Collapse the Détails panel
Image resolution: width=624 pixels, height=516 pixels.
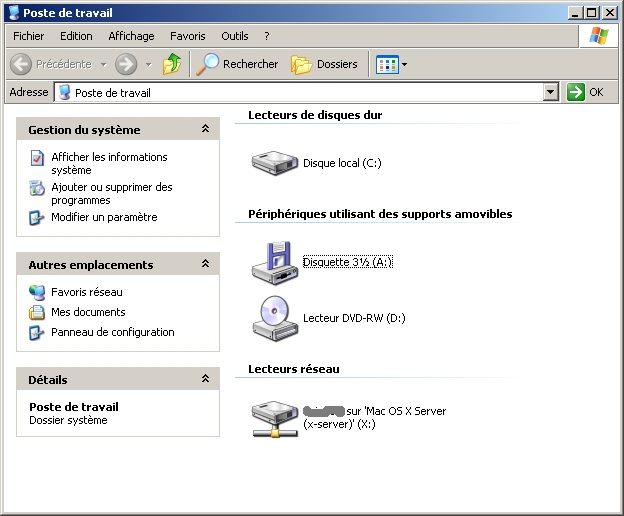205,380
